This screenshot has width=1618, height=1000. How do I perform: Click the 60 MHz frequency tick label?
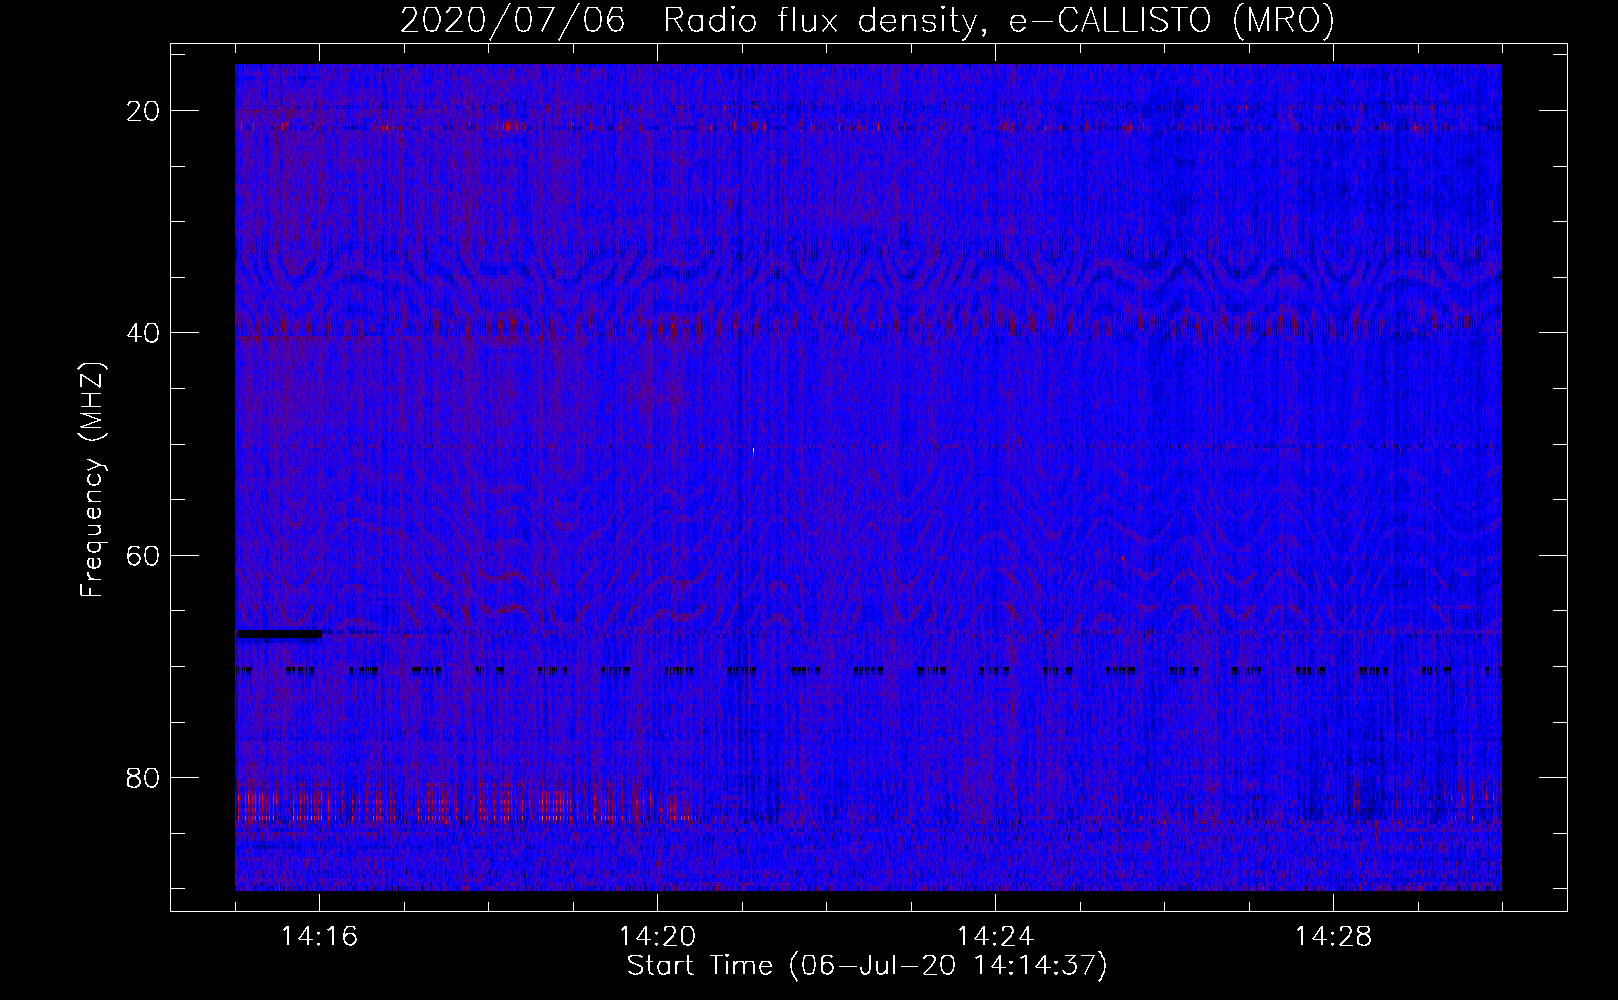tap(143, 555)
